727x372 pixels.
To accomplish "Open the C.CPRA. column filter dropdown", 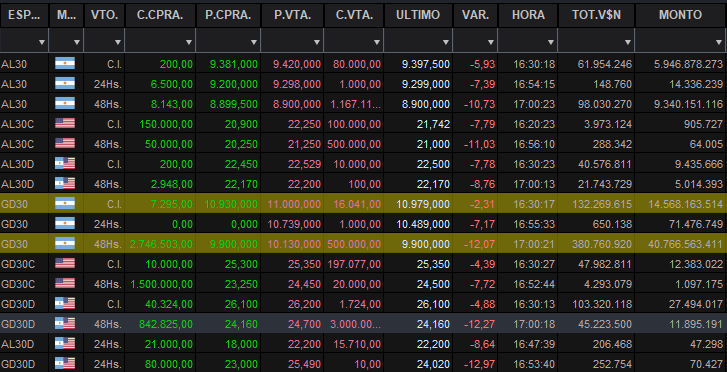I will coord(189,42).
